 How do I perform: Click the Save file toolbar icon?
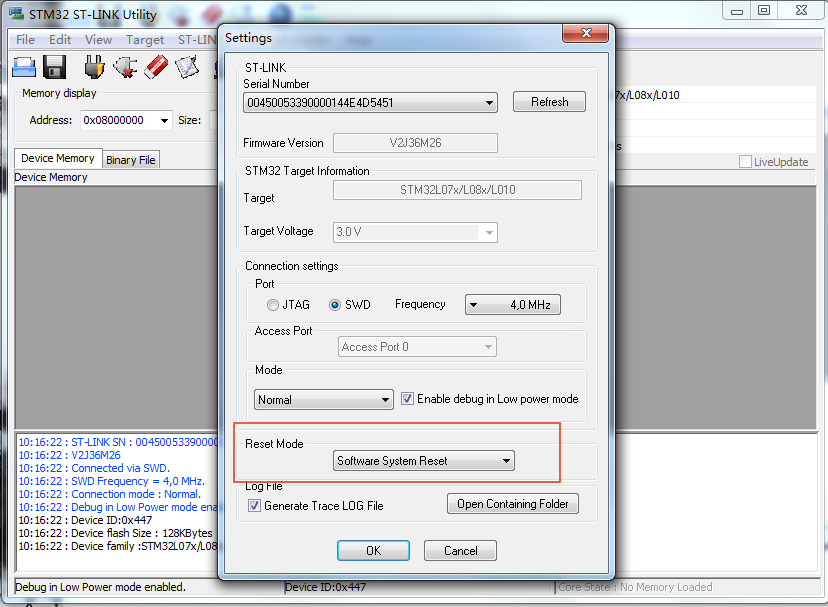coord(55,66)
